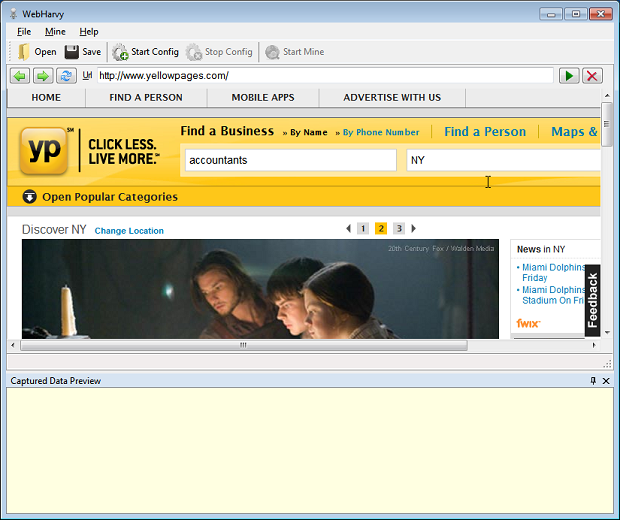Screen dimensions: 620x520
Task: Click the By Phone Number link
Action: click(x=381, y=132)
